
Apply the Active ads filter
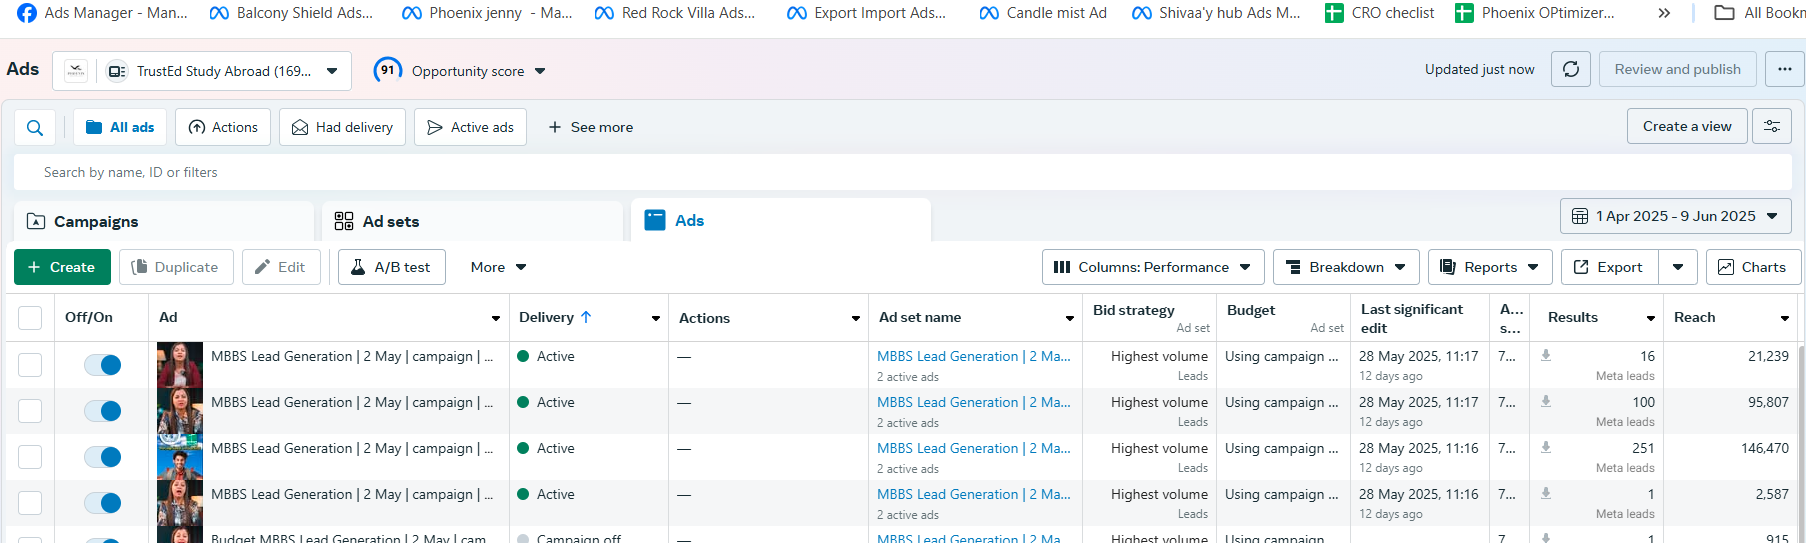pos(470,127)
